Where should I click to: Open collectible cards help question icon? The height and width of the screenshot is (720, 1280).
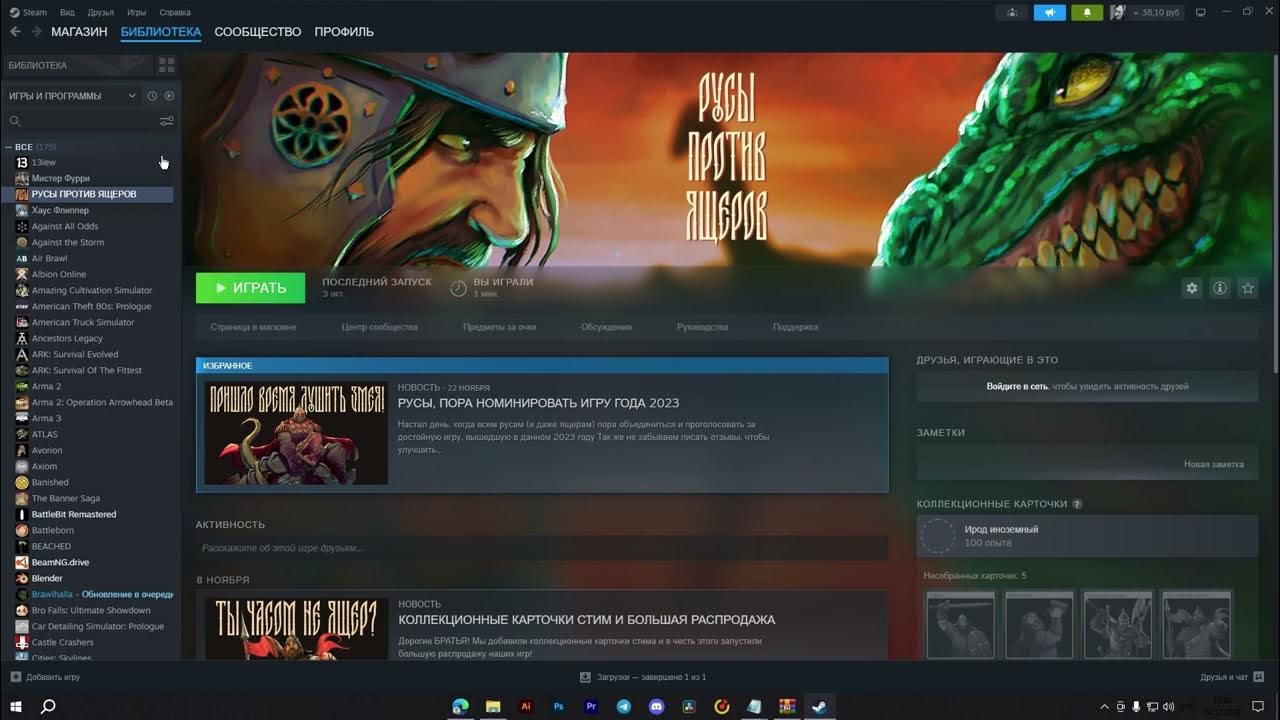[1077, 504]
